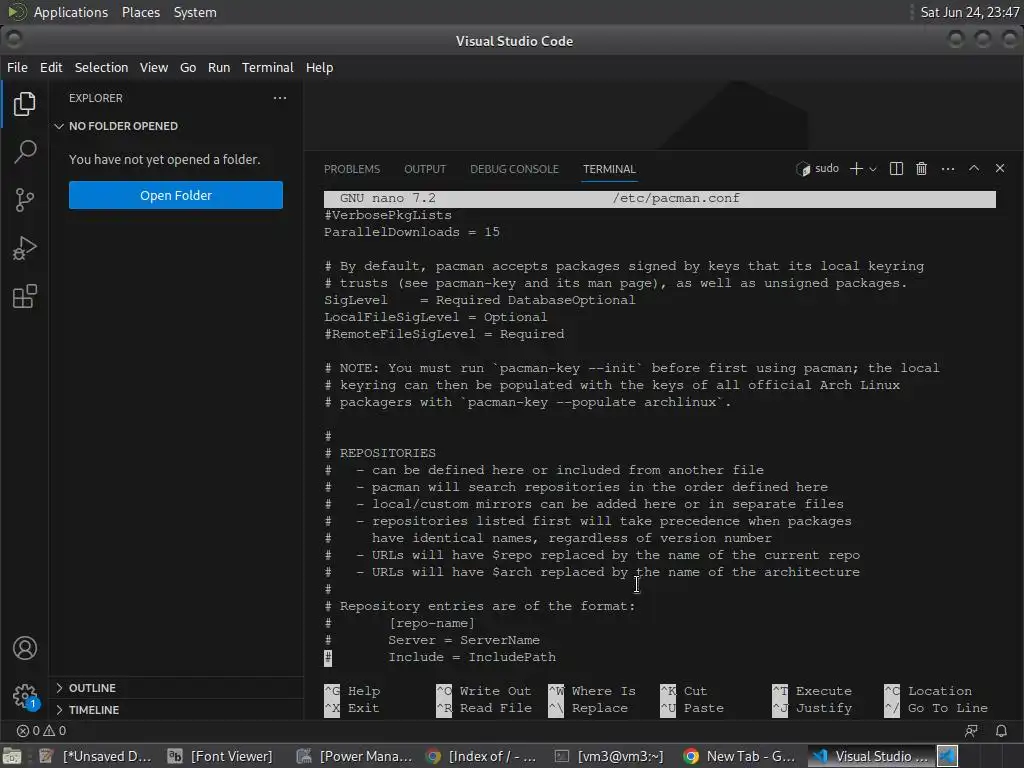Viewport: 1024px width, 768px height.
Task: Close the terminal panel
Action: (x=1000, y=168)
